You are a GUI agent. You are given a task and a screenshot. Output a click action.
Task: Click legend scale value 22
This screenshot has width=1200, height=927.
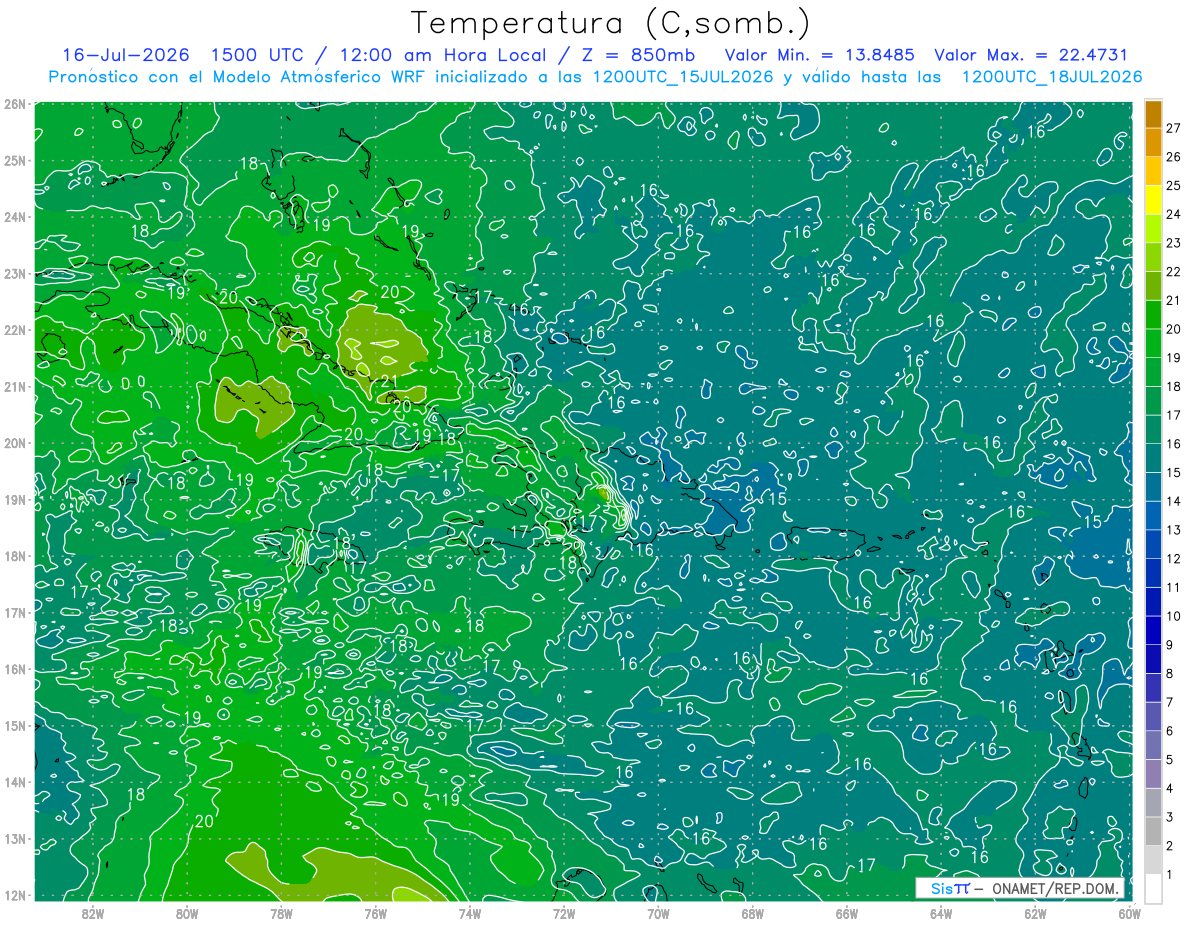pyautogui.click(x=1174, y=271)
